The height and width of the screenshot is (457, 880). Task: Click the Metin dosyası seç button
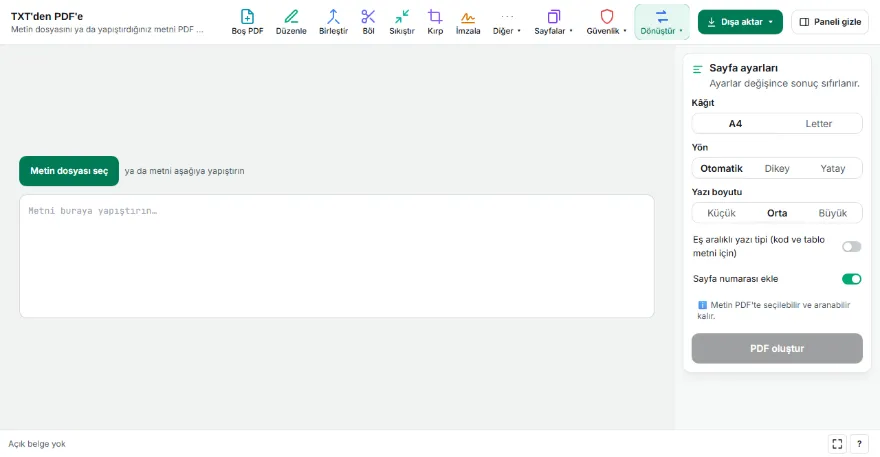pos(69,171)
